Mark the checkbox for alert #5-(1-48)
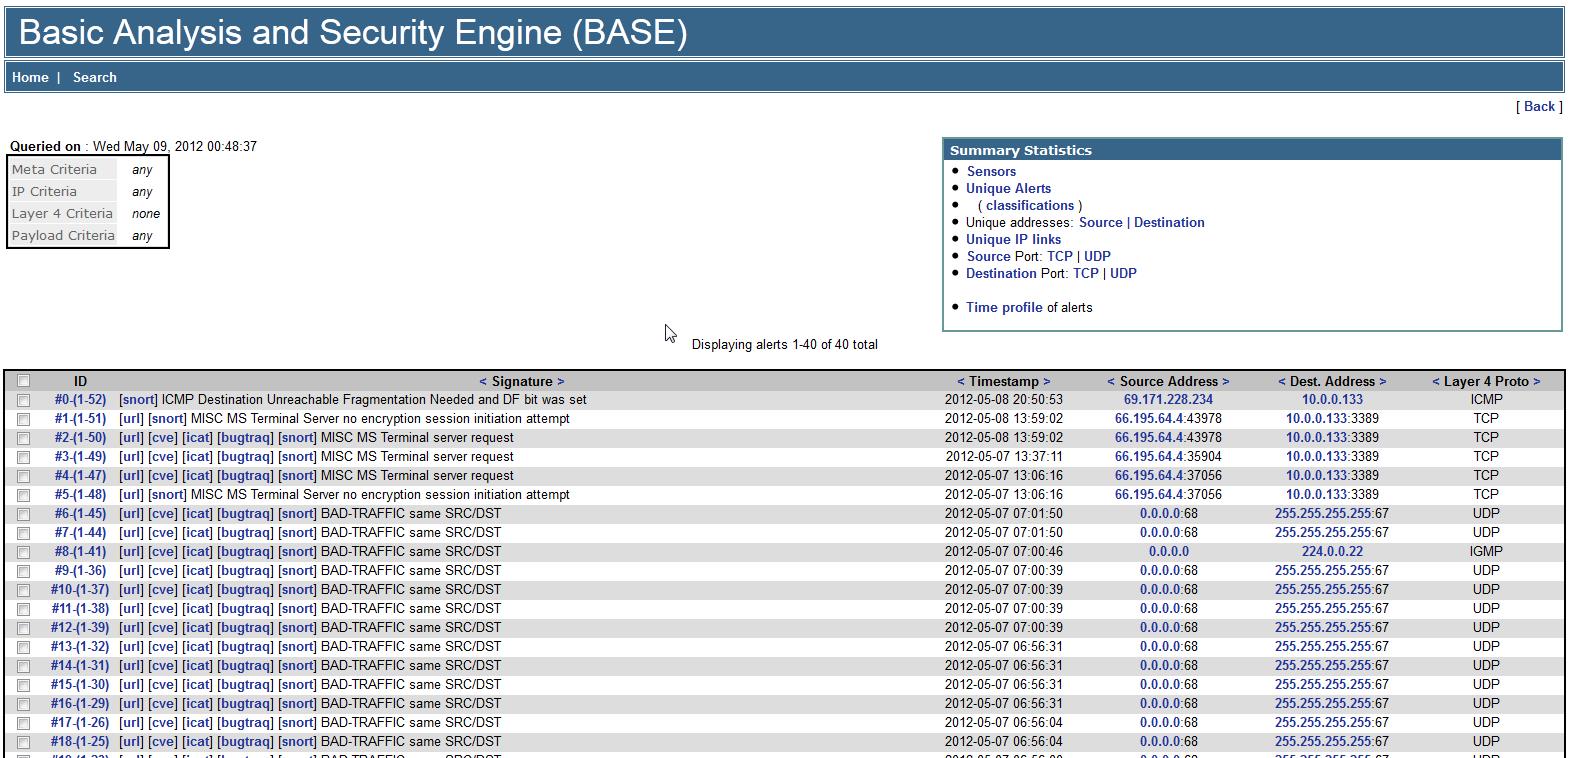 pyautogui.click(x=24, y=495)
